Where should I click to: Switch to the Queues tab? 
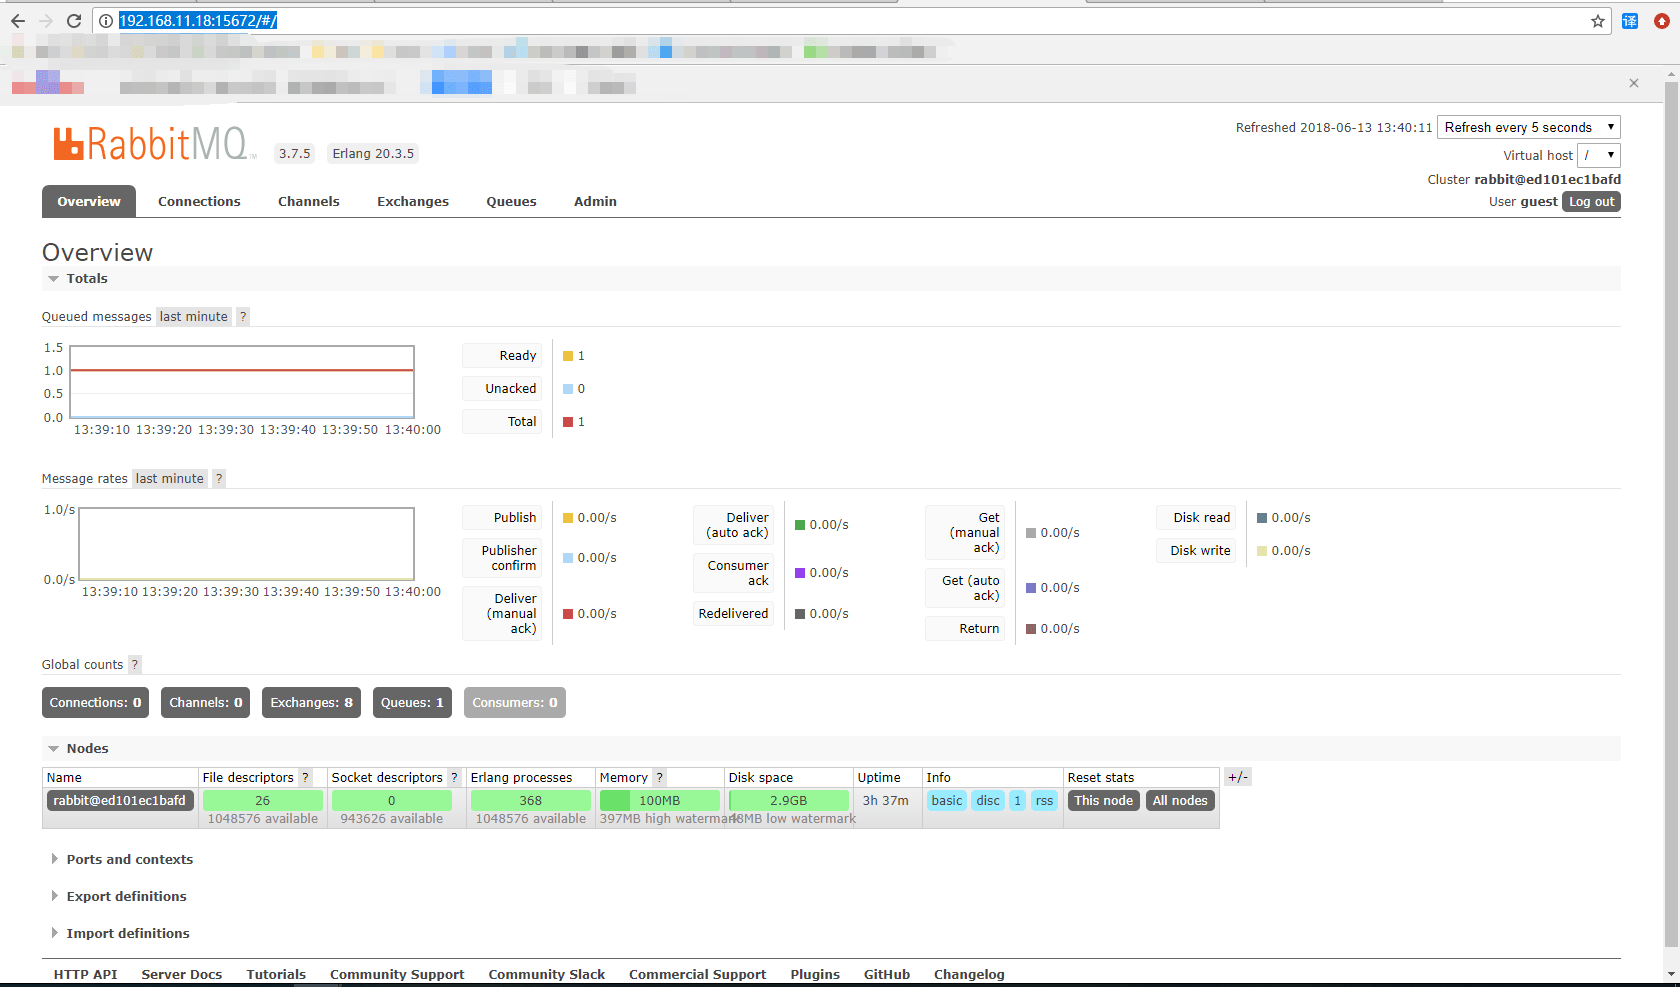(x=512, y=202)
